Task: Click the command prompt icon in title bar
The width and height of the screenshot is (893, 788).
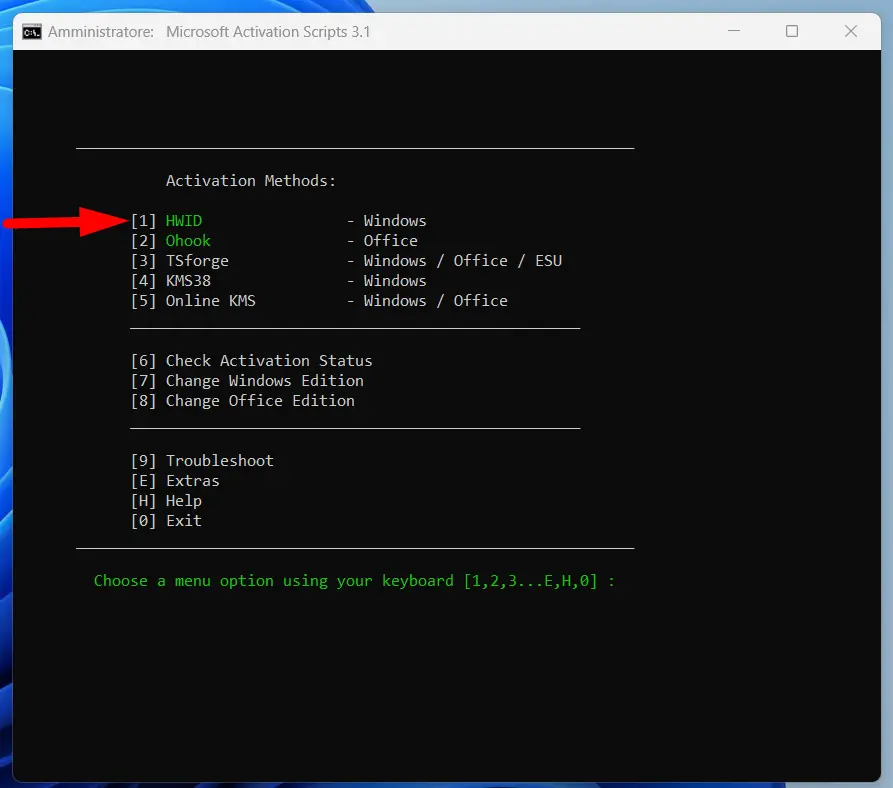Action: 32,32
